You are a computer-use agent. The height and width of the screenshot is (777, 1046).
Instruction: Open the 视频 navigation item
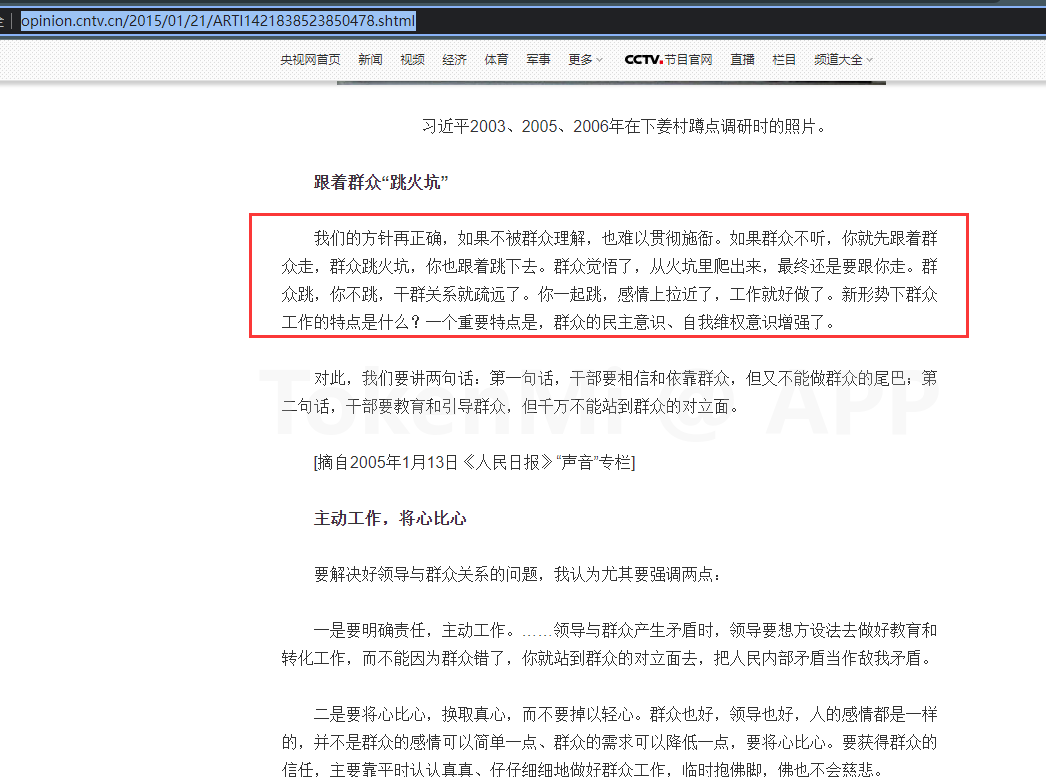tap(412, 60)
